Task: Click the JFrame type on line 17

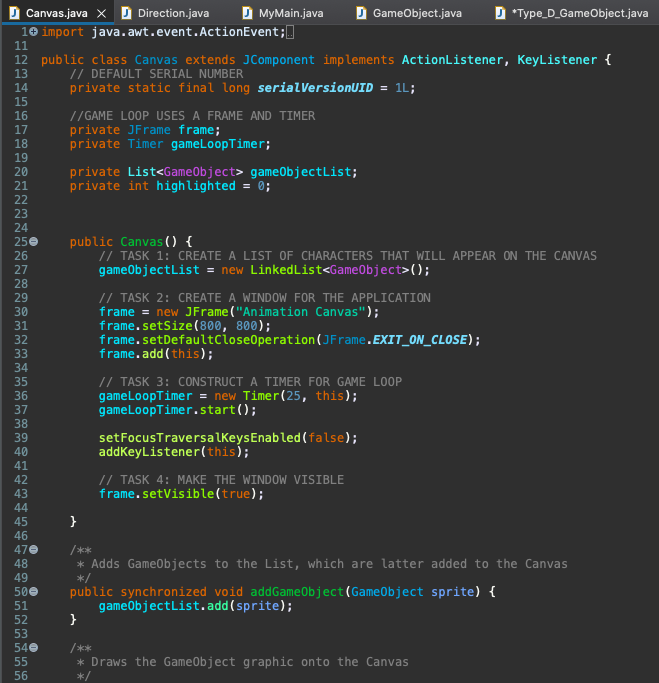Action: point(149,130)
